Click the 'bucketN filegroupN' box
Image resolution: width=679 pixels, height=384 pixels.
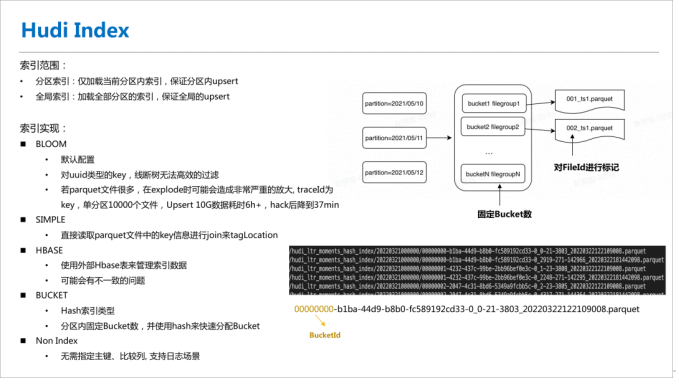[x=493, y=174]
